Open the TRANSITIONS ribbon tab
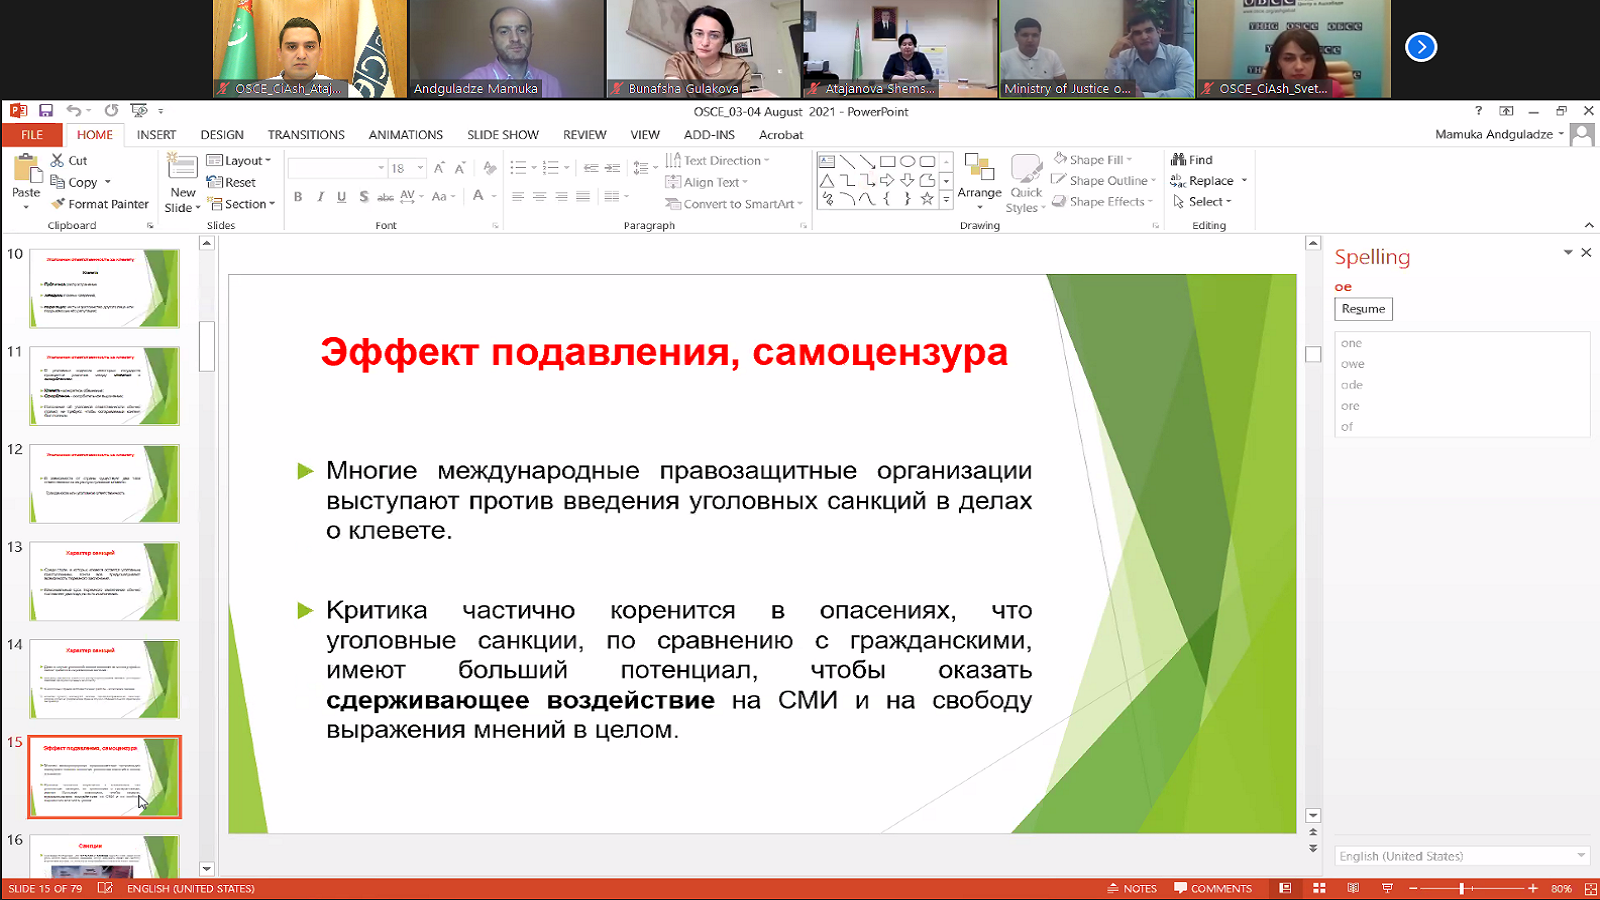 tap(306, 135)
